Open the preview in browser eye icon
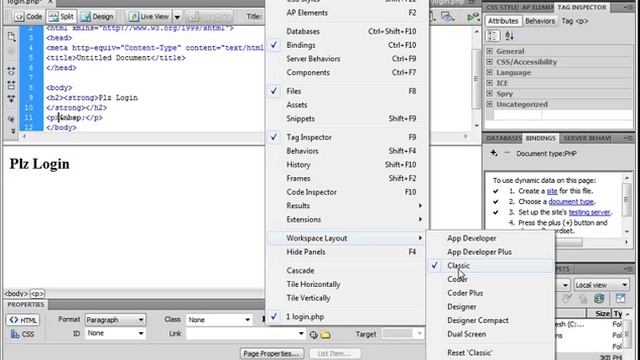 pos(447,17)
